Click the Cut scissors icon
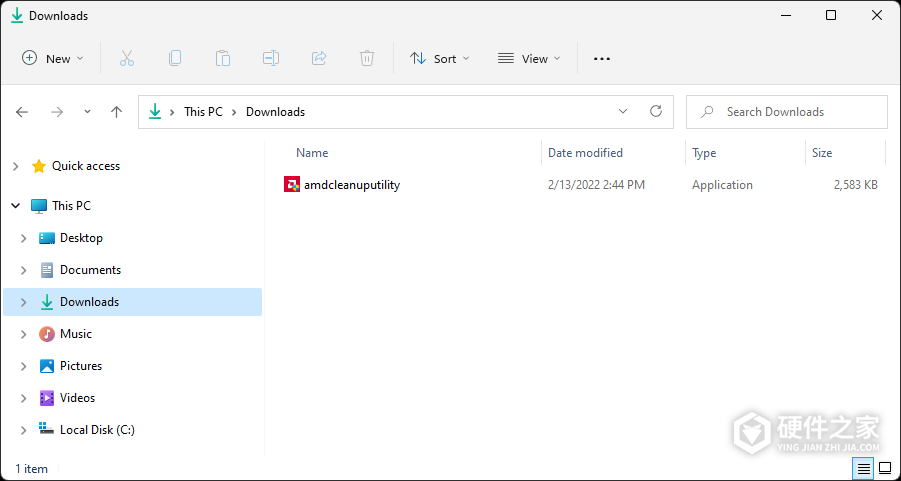Viewport: 901px width, 481px height. [x=127, y=58]
